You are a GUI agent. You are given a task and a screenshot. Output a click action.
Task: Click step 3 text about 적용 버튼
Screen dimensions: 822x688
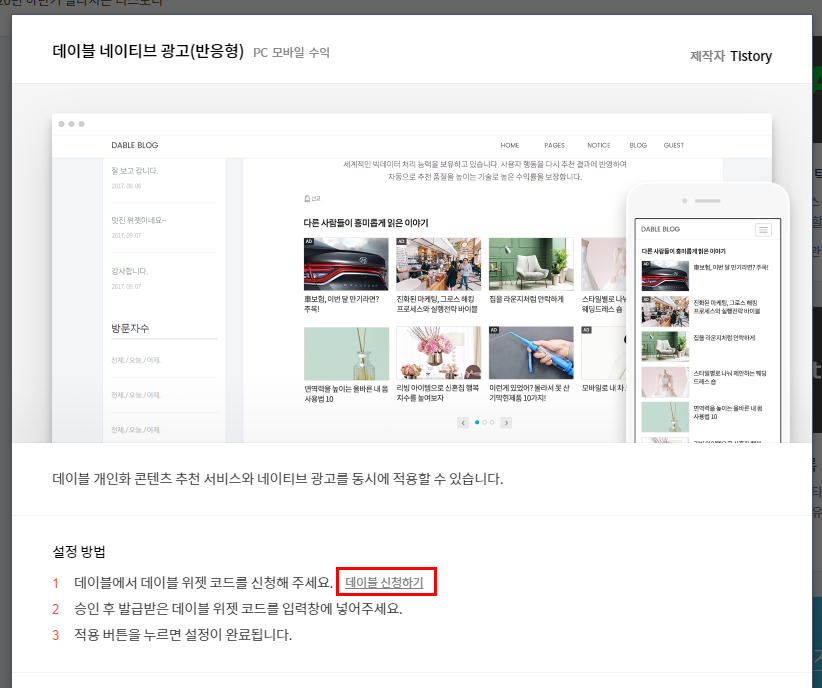click(183, 635)
